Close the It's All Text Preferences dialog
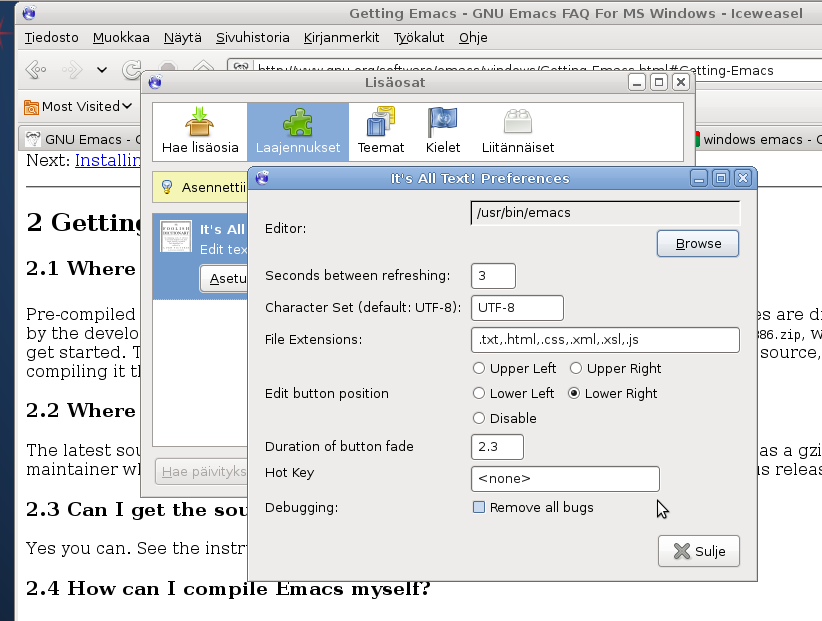 tap(743, 179)
